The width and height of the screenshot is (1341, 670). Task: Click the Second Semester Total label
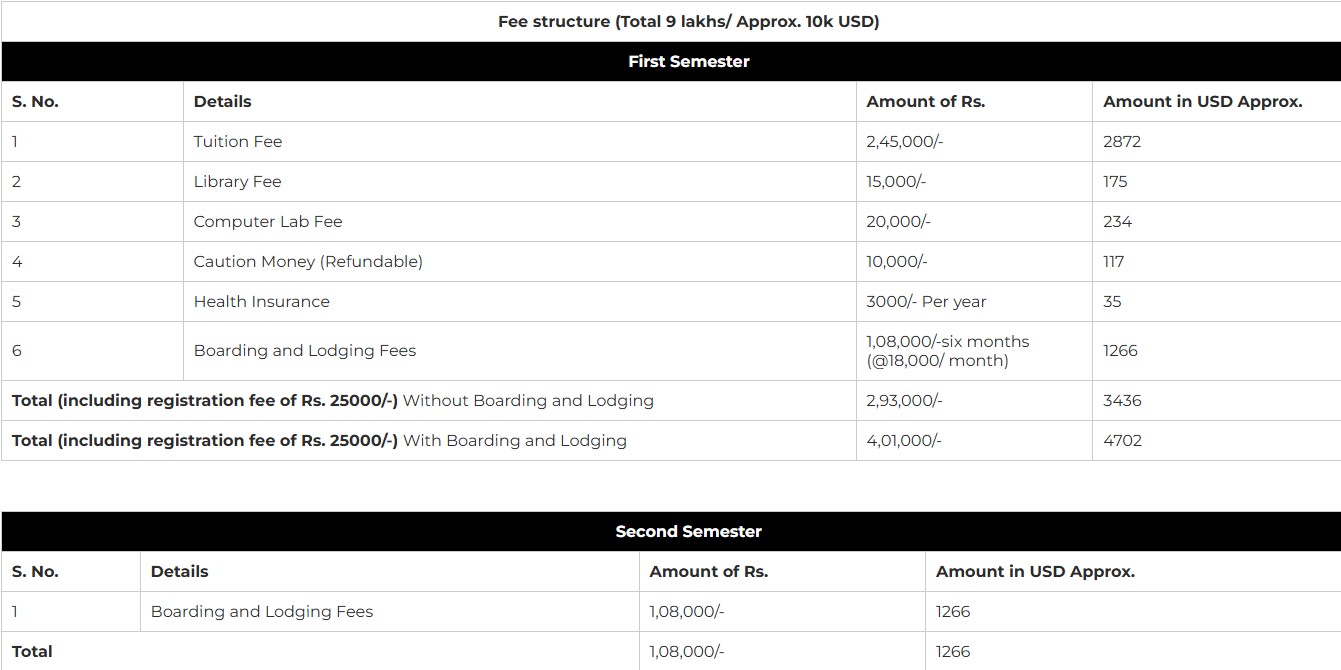pos(32,651)
